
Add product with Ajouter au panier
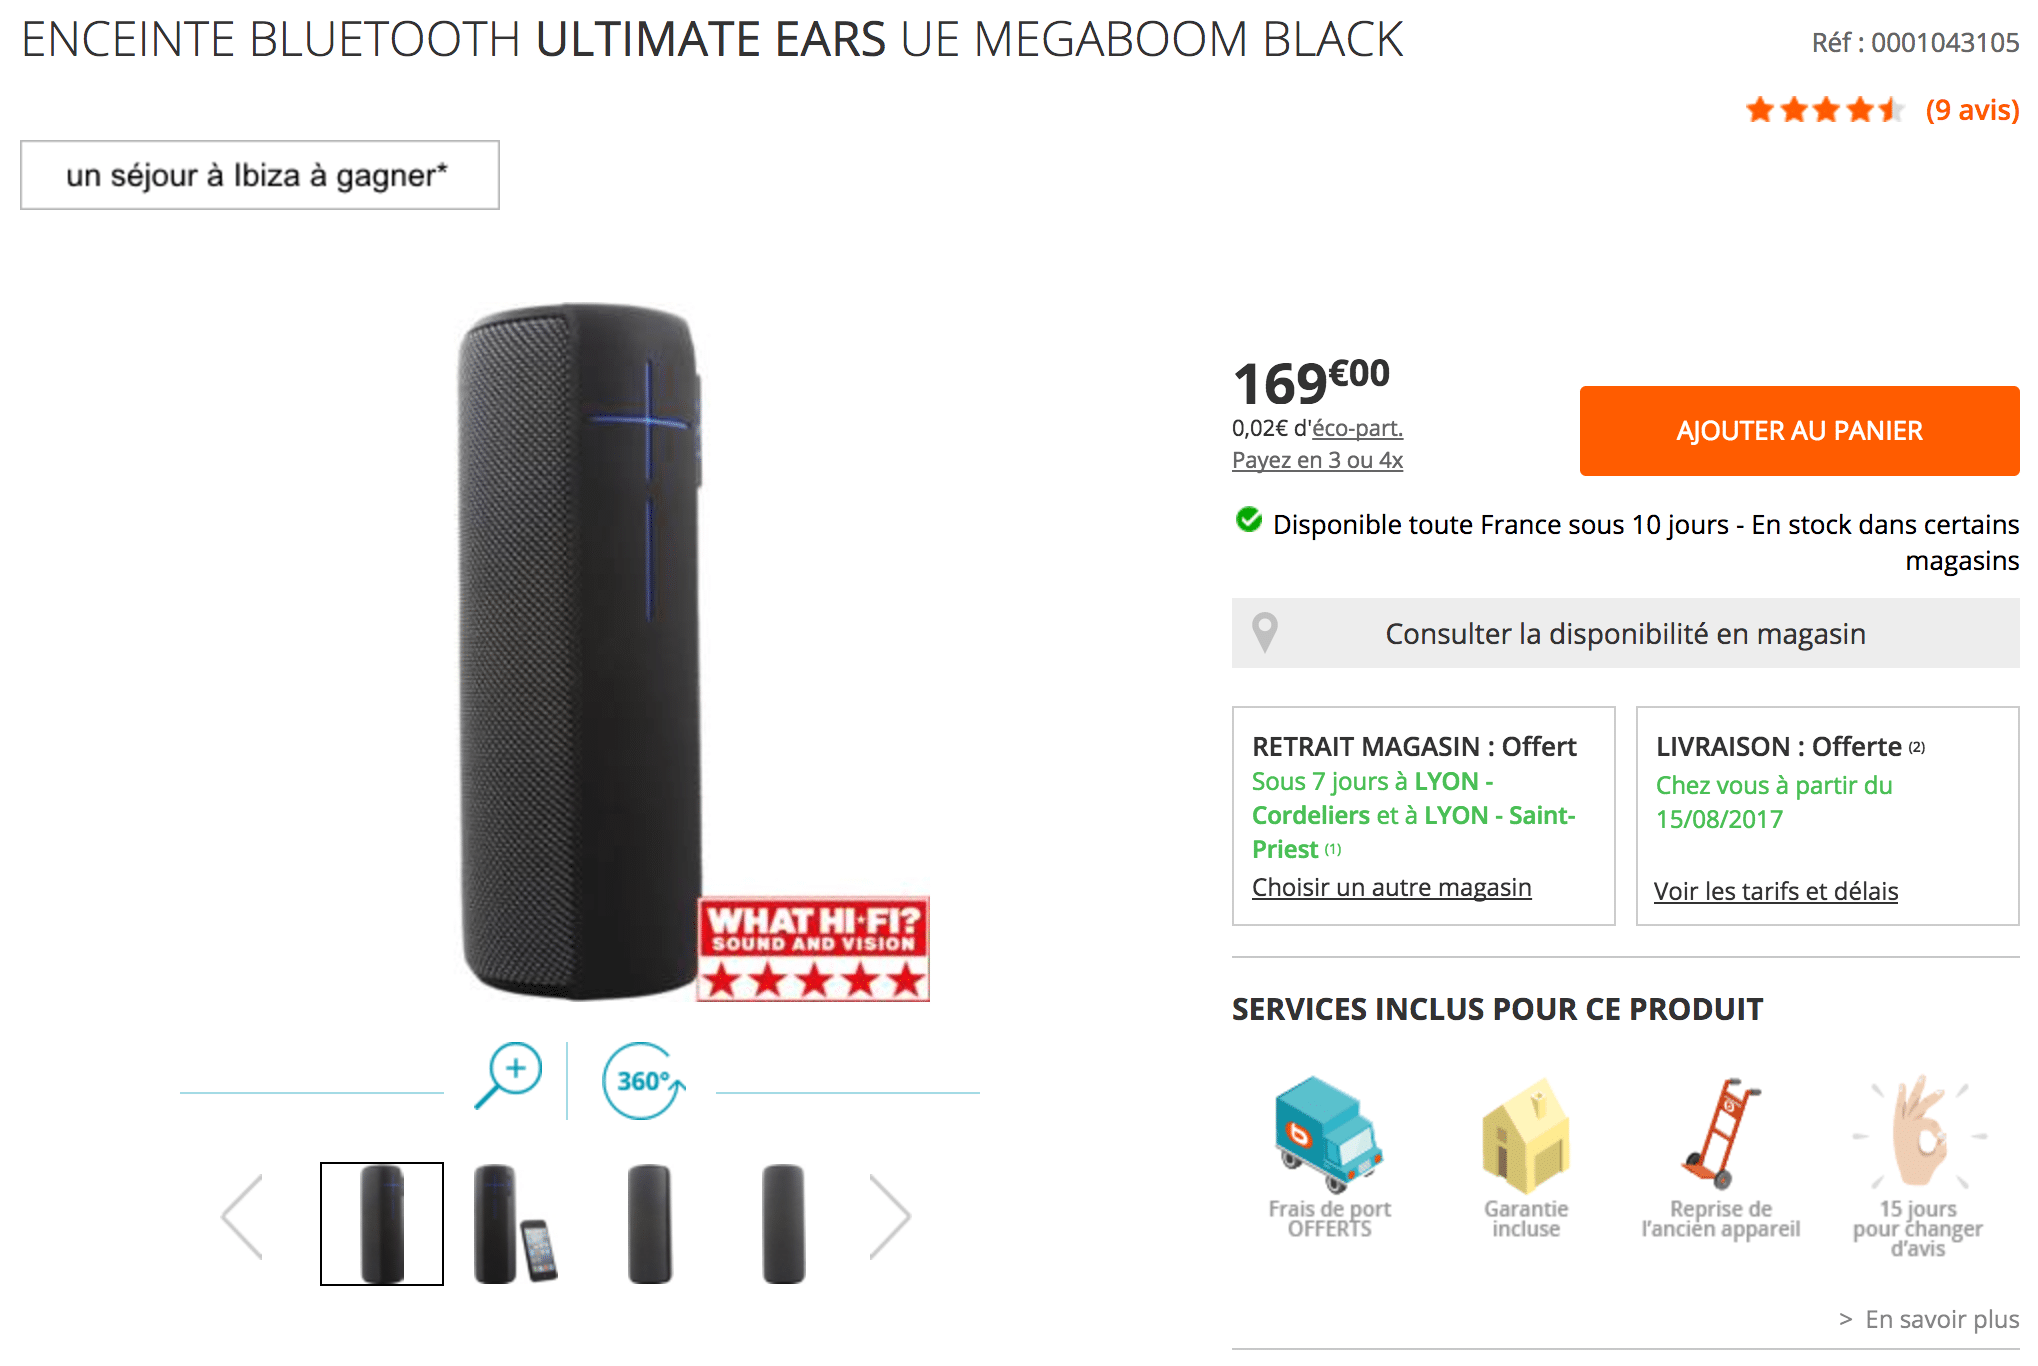1799,431
